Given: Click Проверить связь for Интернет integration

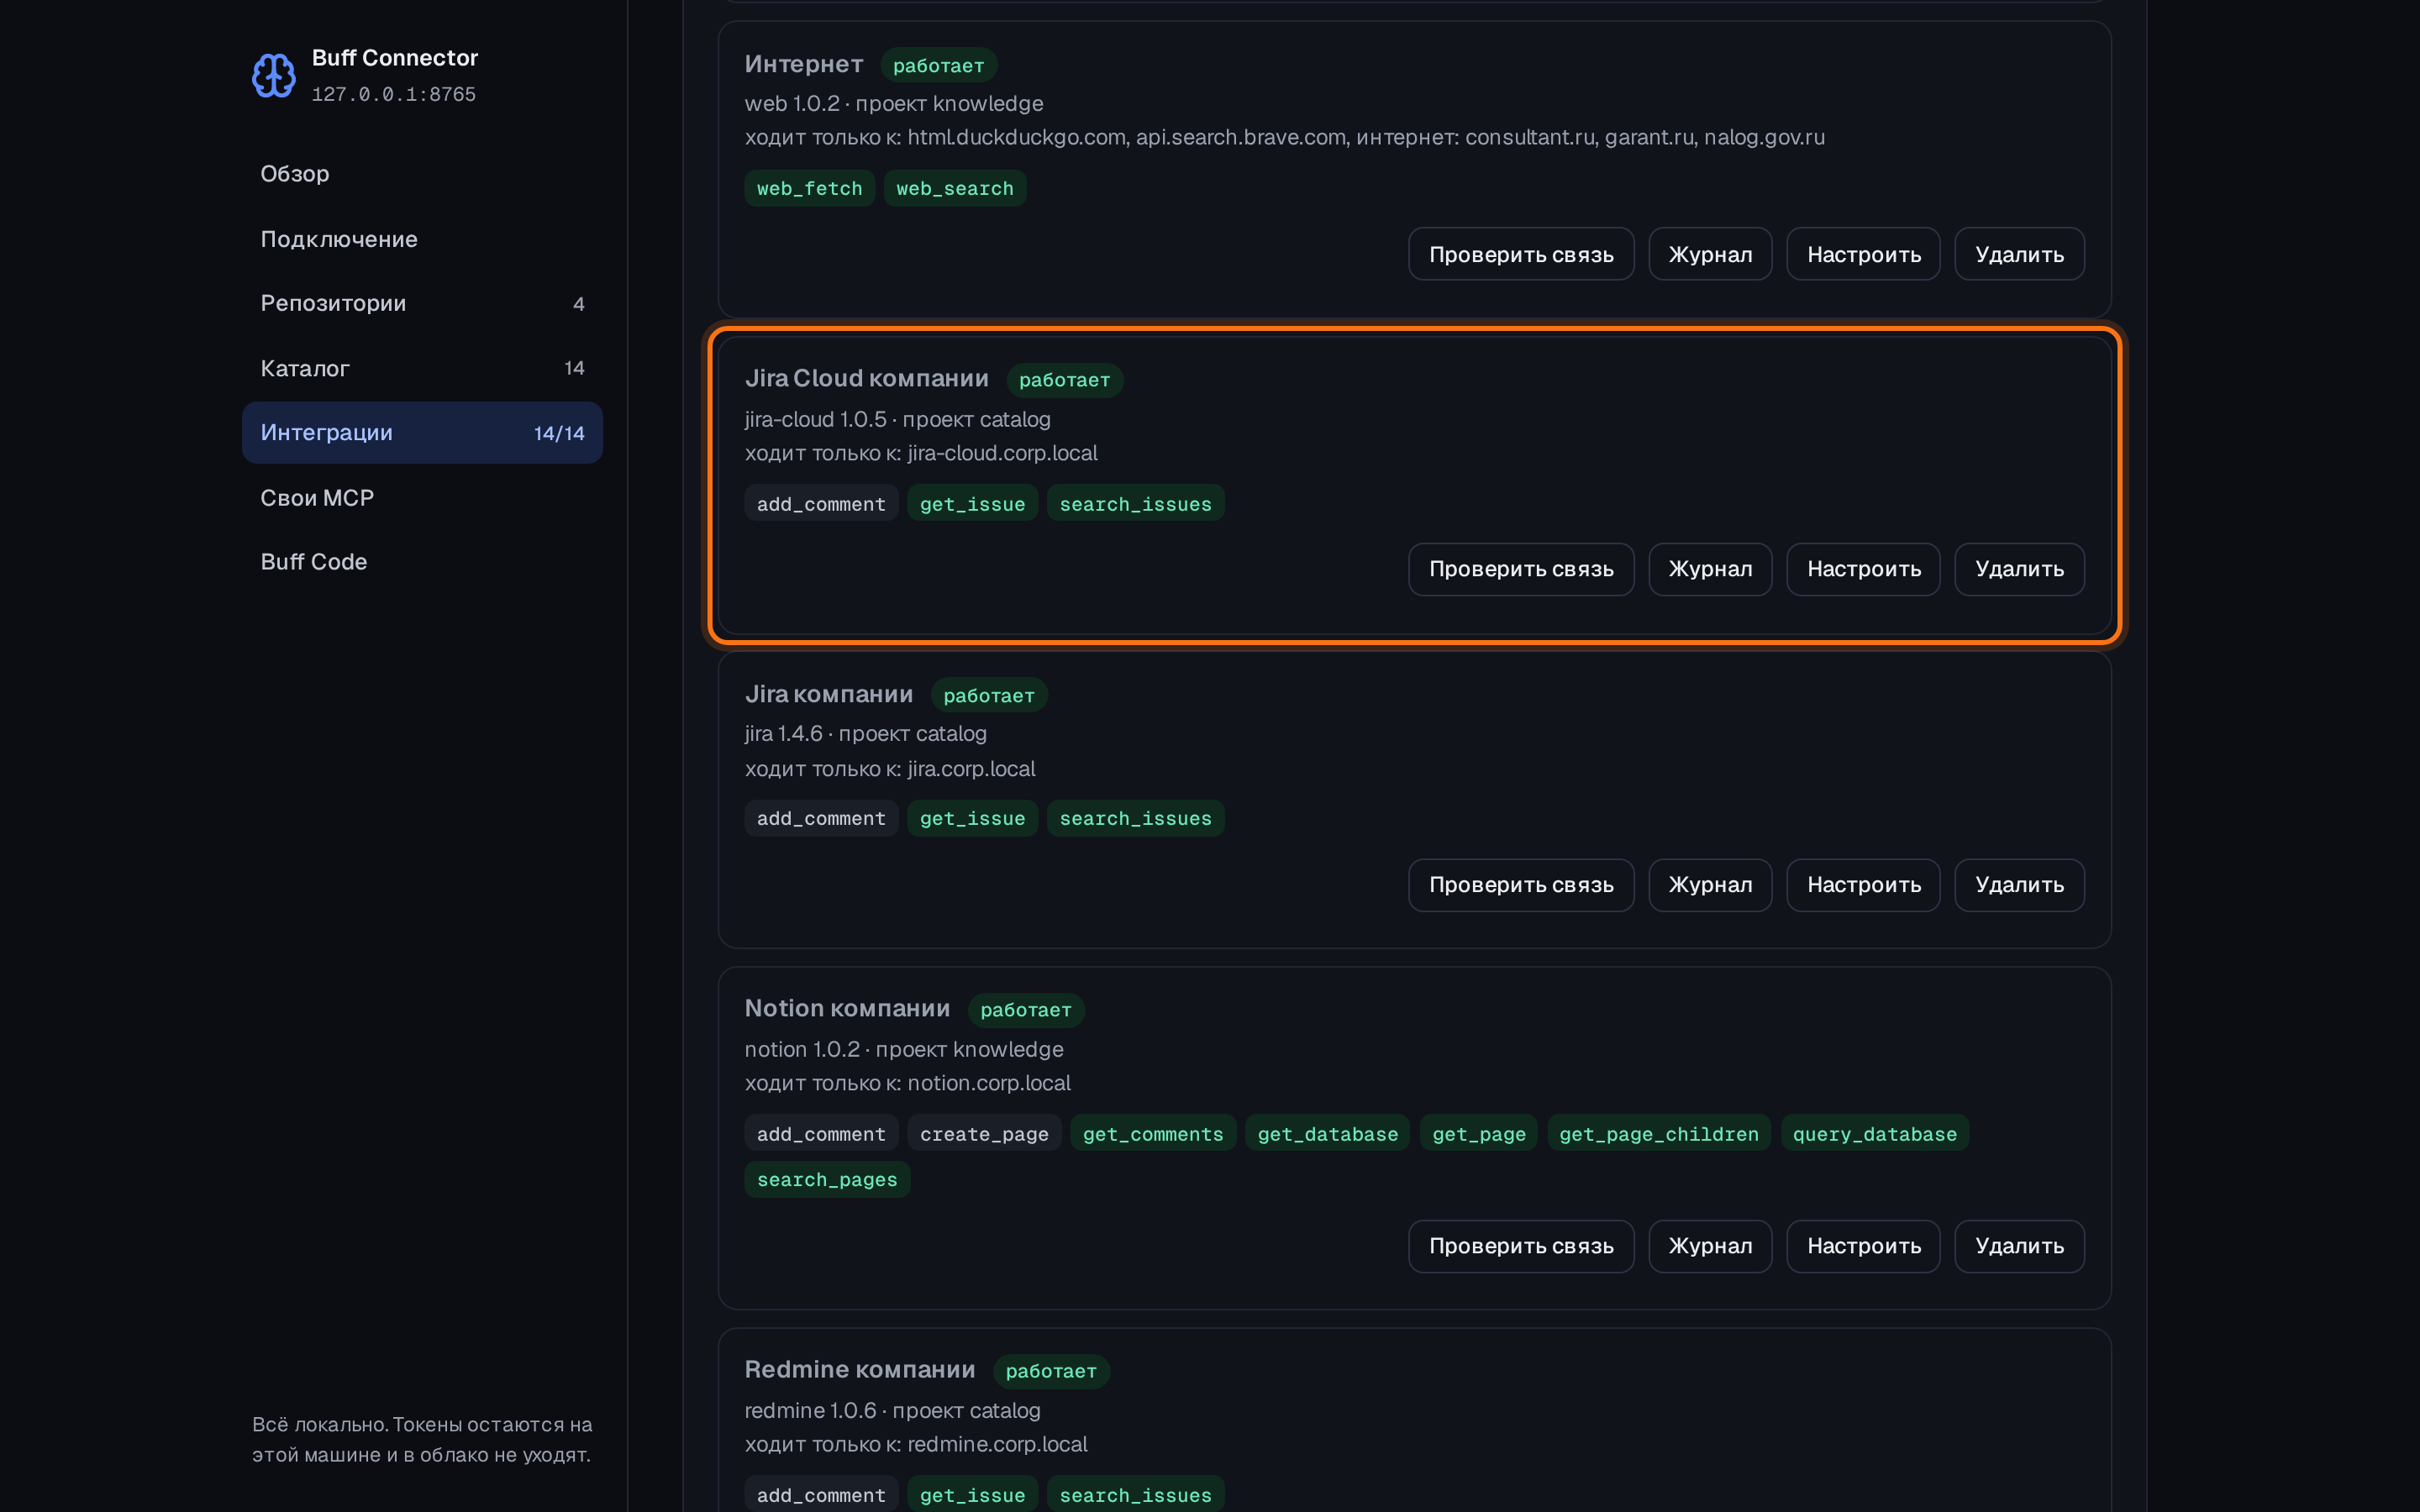Looking at the screenshot, I should pyautogui.click(x=1521, y=254).
